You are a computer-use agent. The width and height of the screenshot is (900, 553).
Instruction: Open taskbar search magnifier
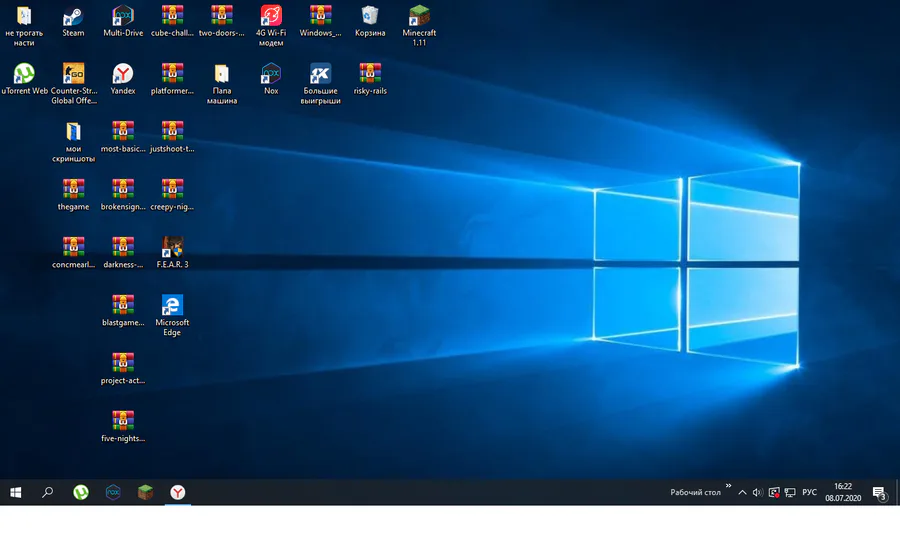click(48, 493)
